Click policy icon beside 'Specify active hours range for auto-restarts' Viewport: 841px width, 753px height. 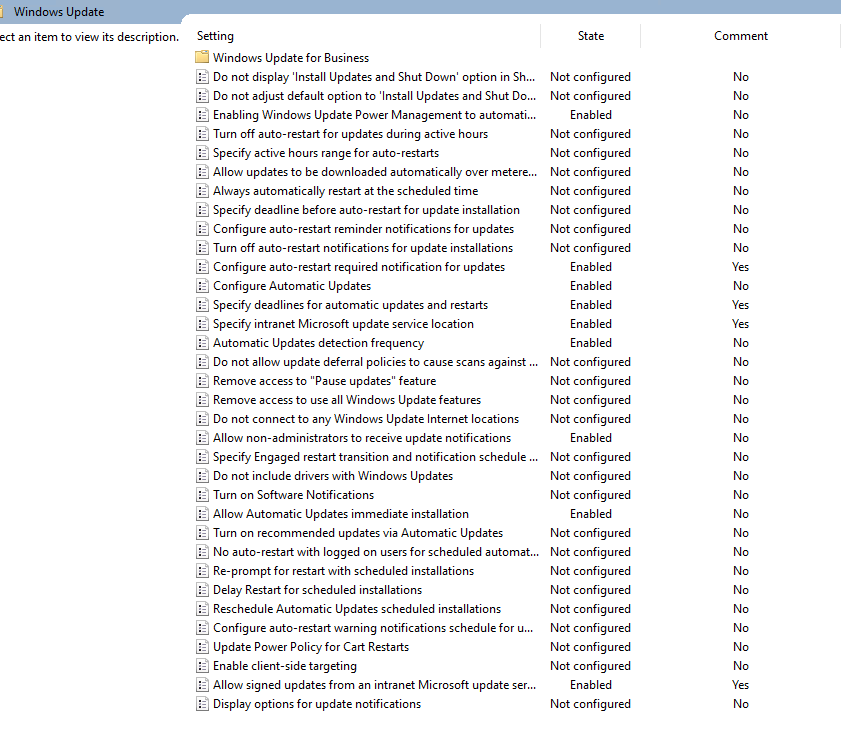coord(202,153)
